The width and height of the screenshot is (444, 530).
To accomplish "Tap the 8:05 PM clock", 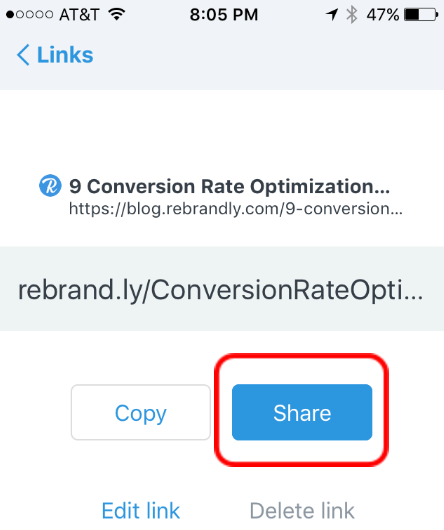I will (x=224, y=15).
